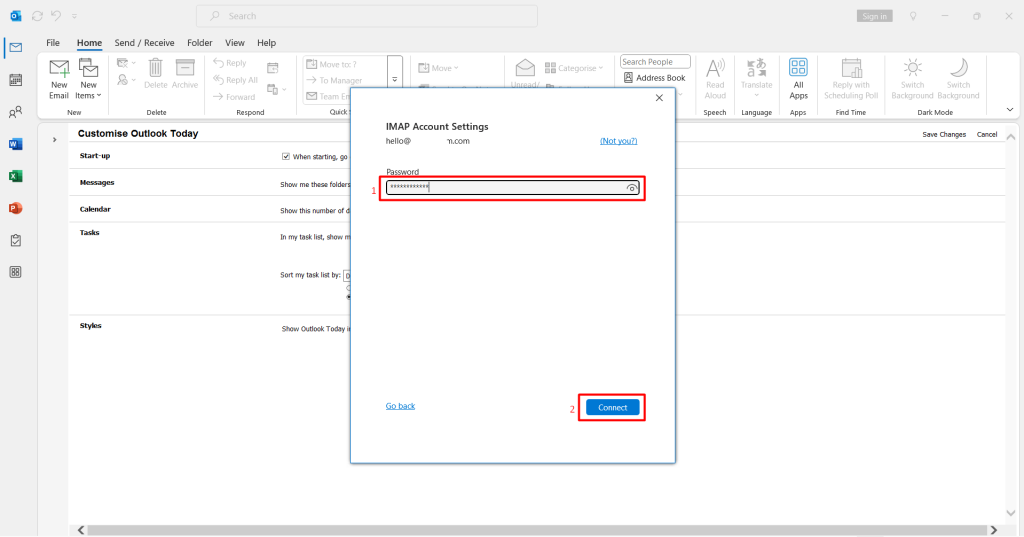Image resolution: width=1024 pixels, height=537 pixels.
Task: Click Save Changes in Outlook Today
Action: point(944,135)
